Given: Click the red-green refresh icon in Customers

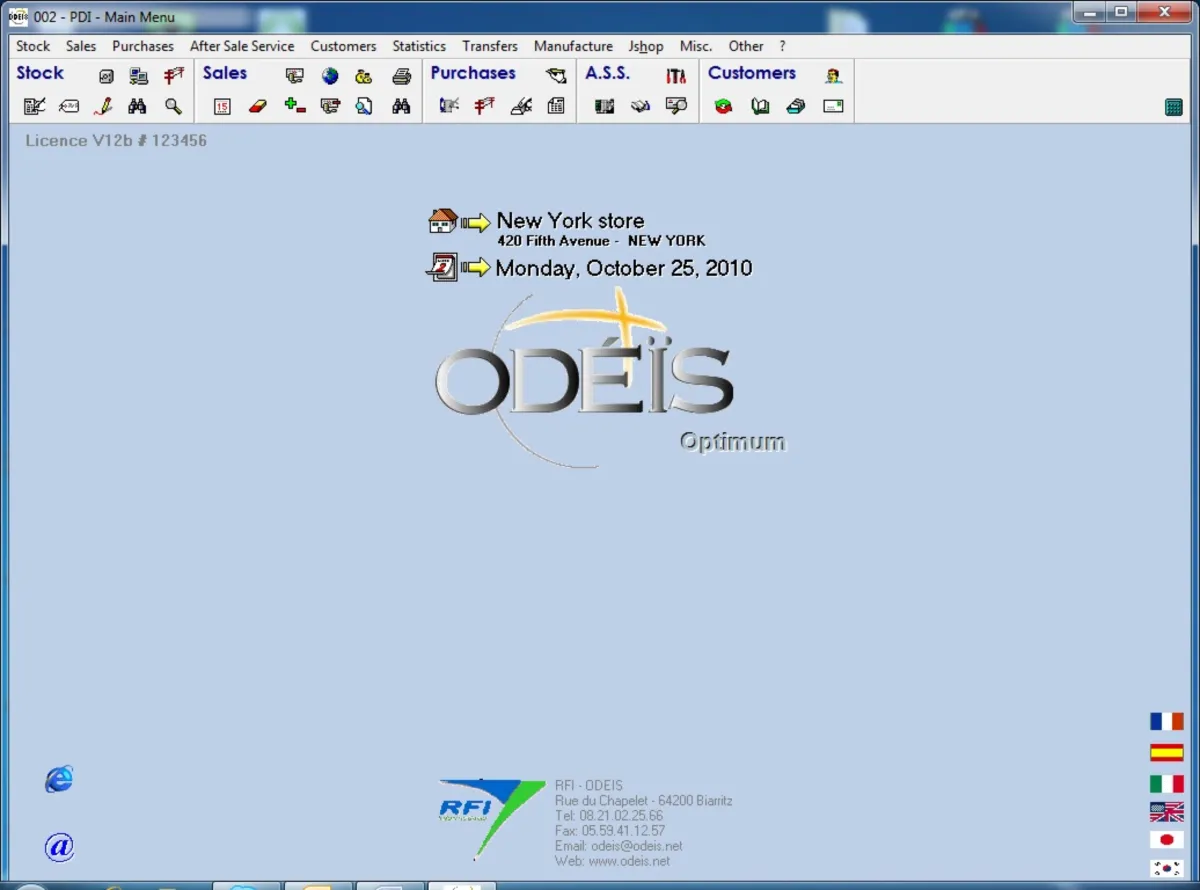Looking at the screenshot, I should [724, 106].
